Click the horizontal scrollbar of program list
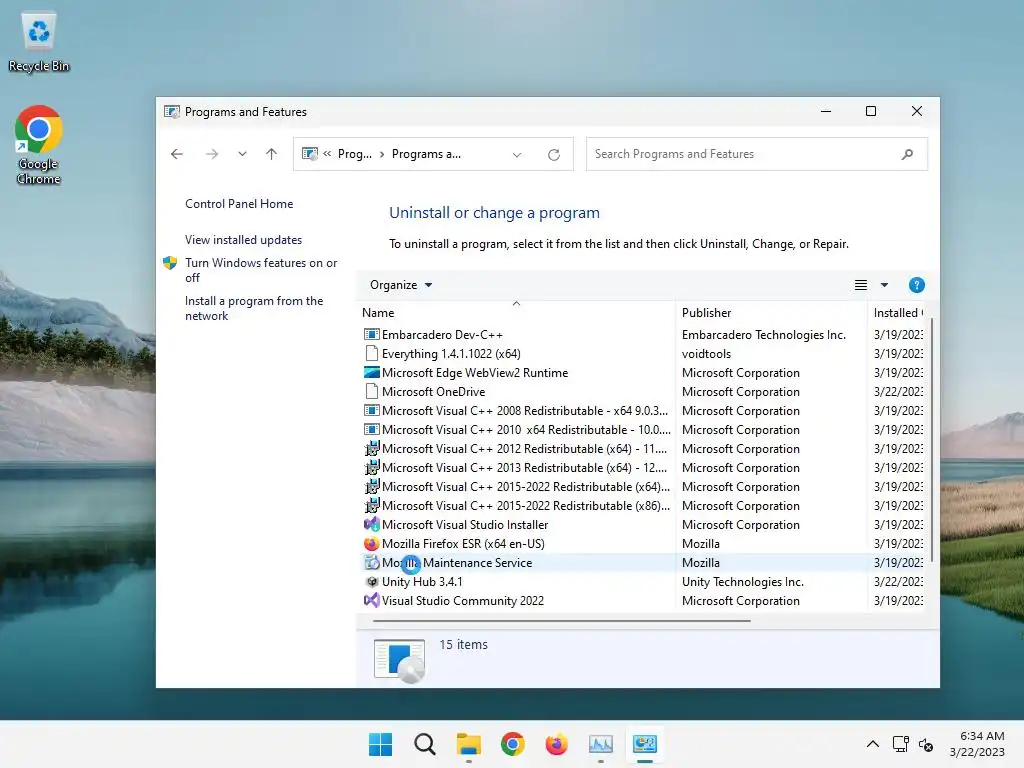Viewport: 1024px width, 768px height. pyautogui.click(x=562, y=620)
